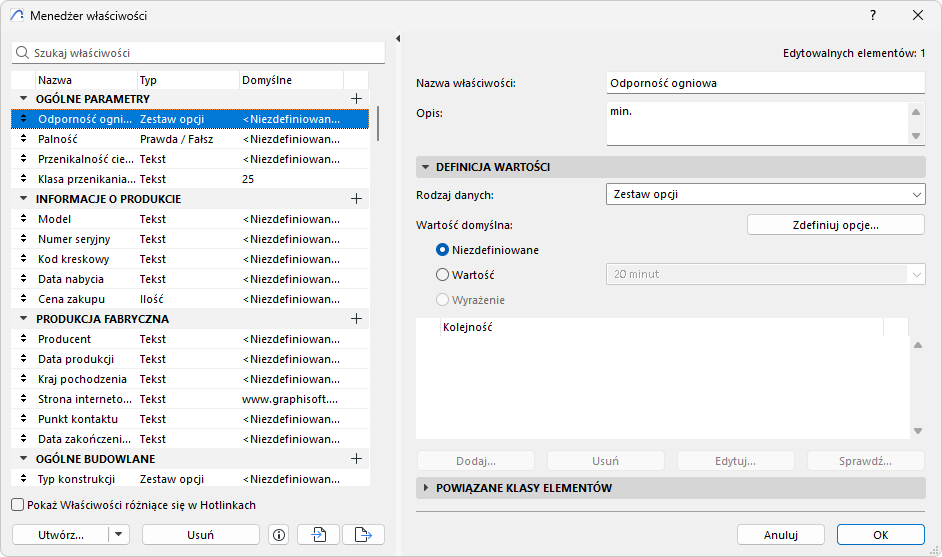Viewport: 942px width, 557px height.
Task: Click the Typ column header
Action: click(186, 80)
